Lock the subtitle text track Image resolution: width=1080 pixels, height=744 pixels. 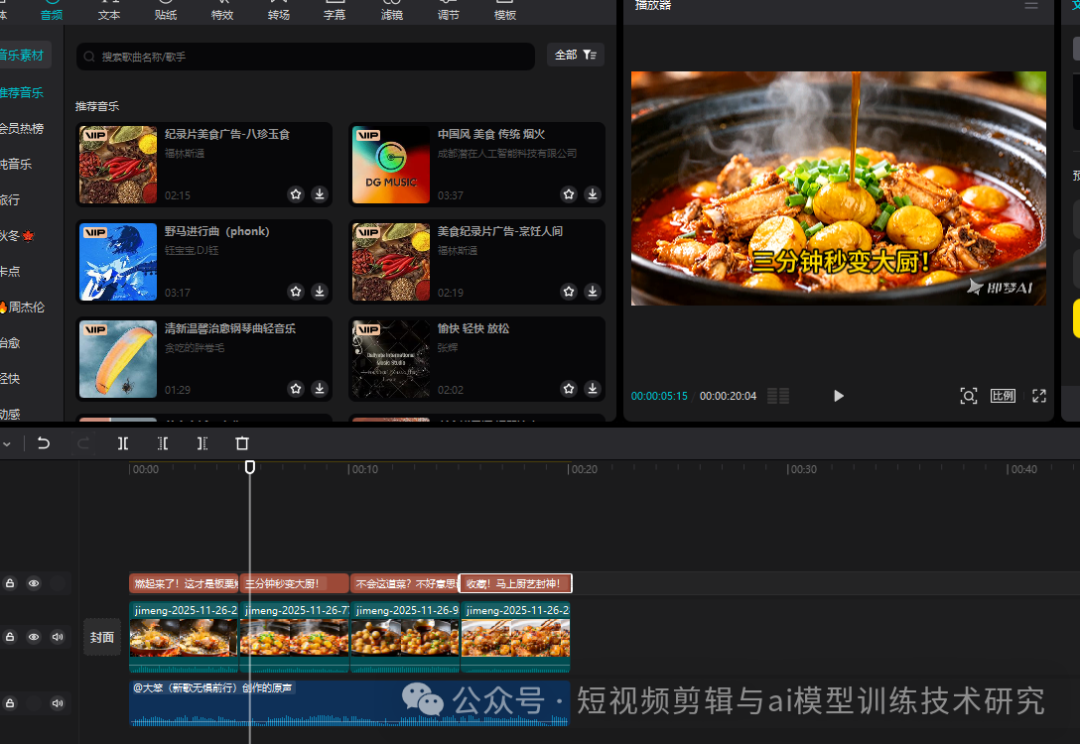click(10, 583)
